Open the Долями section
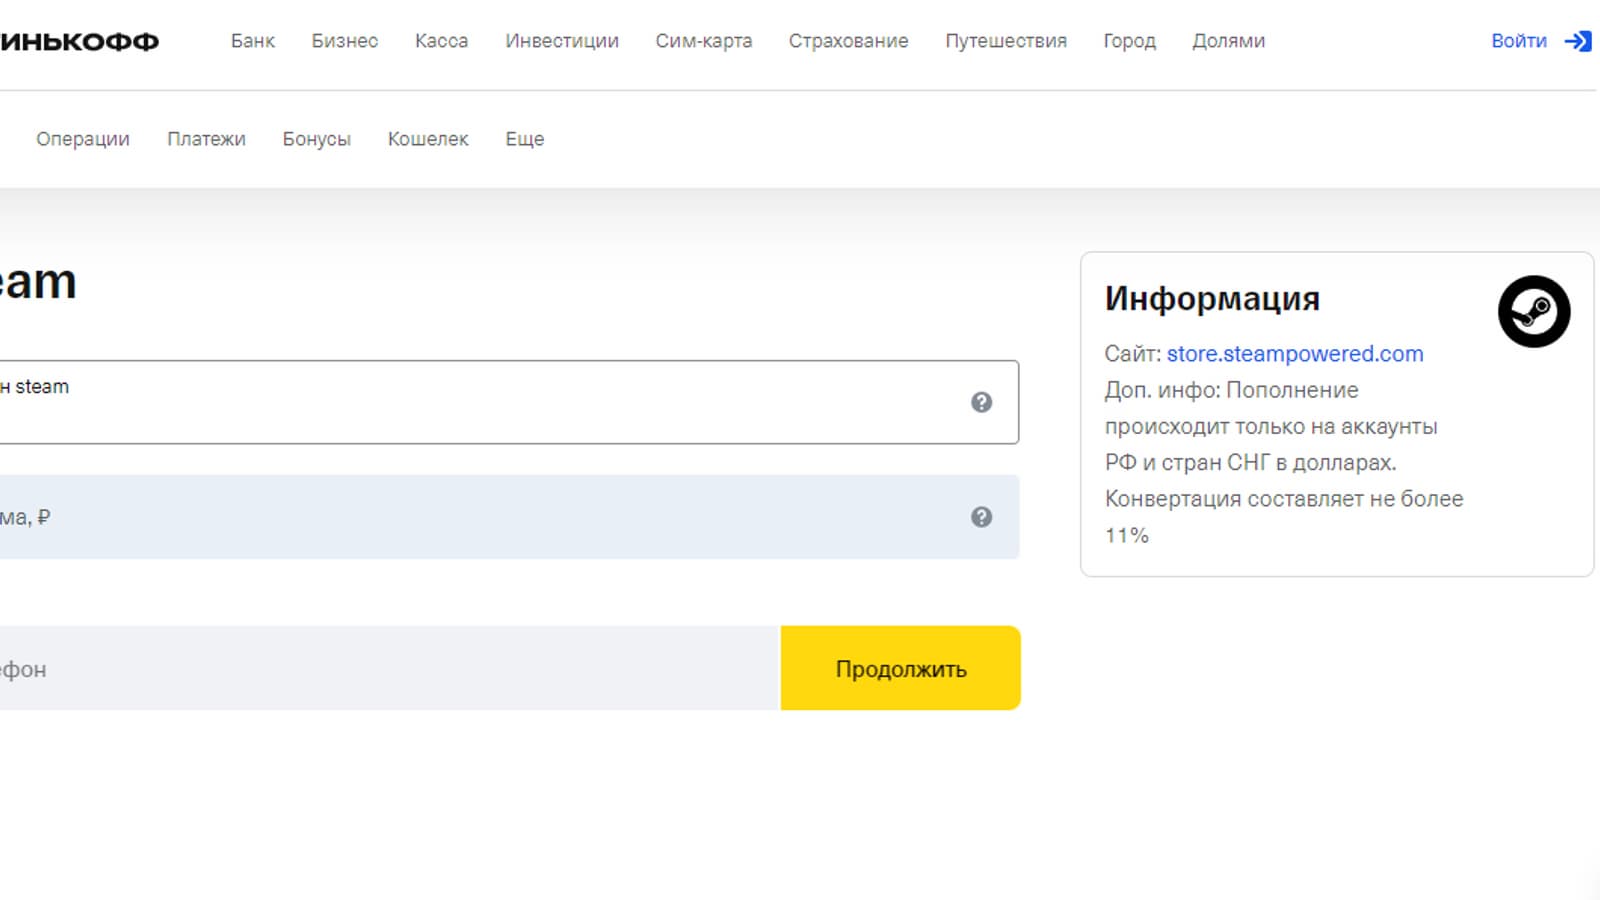Image resolution: width=1600 pixels, height=900 pixels. [1228, 41]
